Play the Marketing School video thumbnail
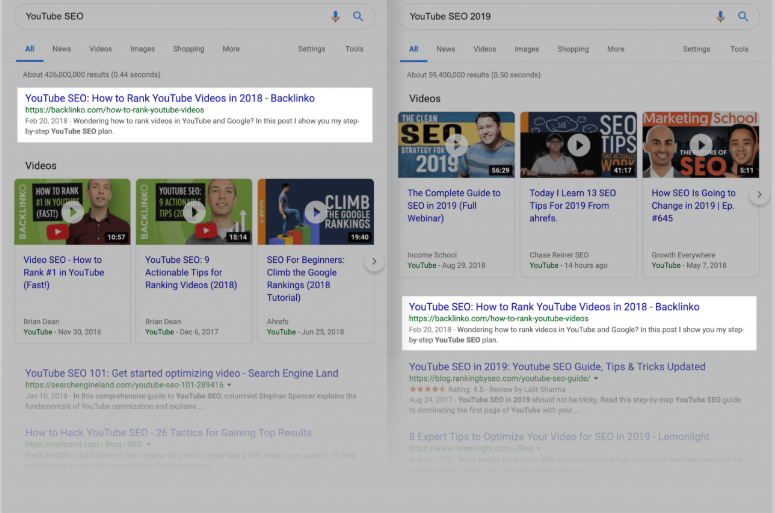This screenshot has height=513, width=775. coord(700,145)
